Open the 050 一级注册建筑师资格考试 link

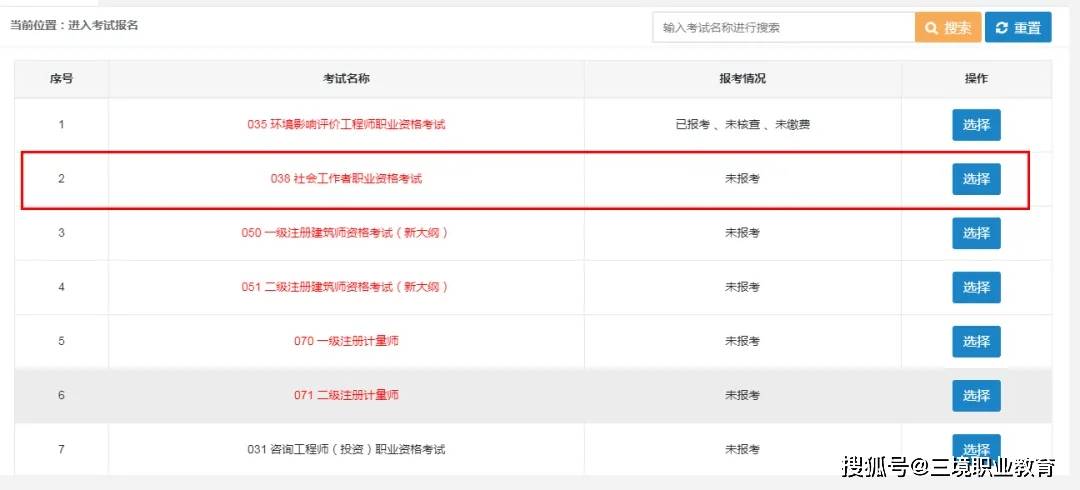coord(346,233)
